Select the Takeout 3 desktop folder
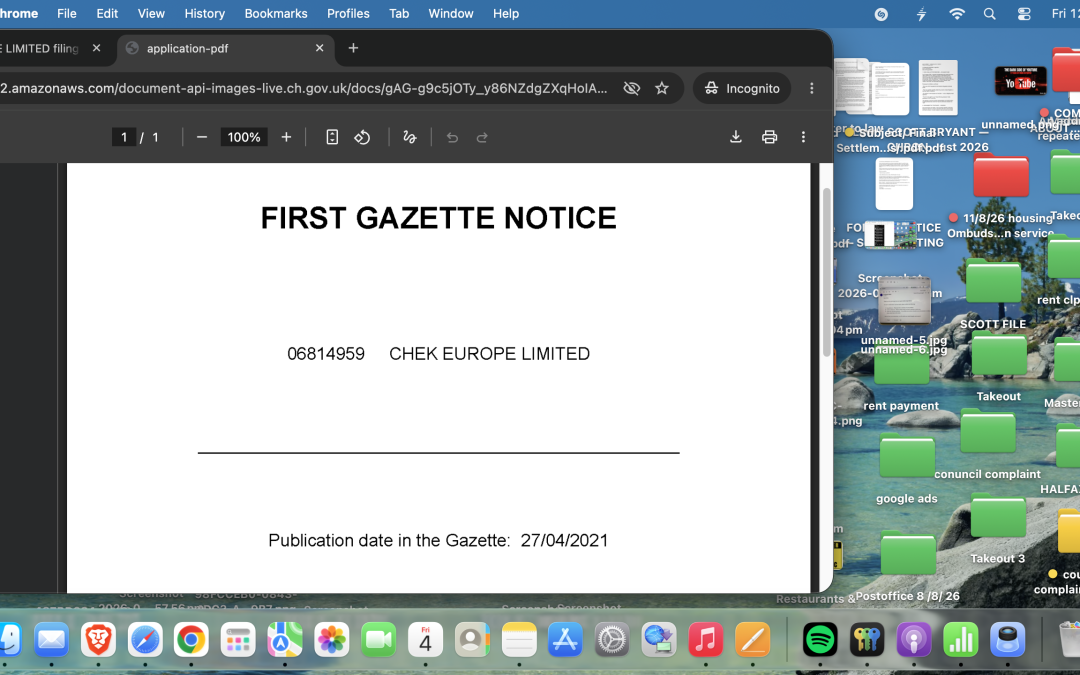The height and width of the screenshot is (675, 1080). tap(998, 516)
